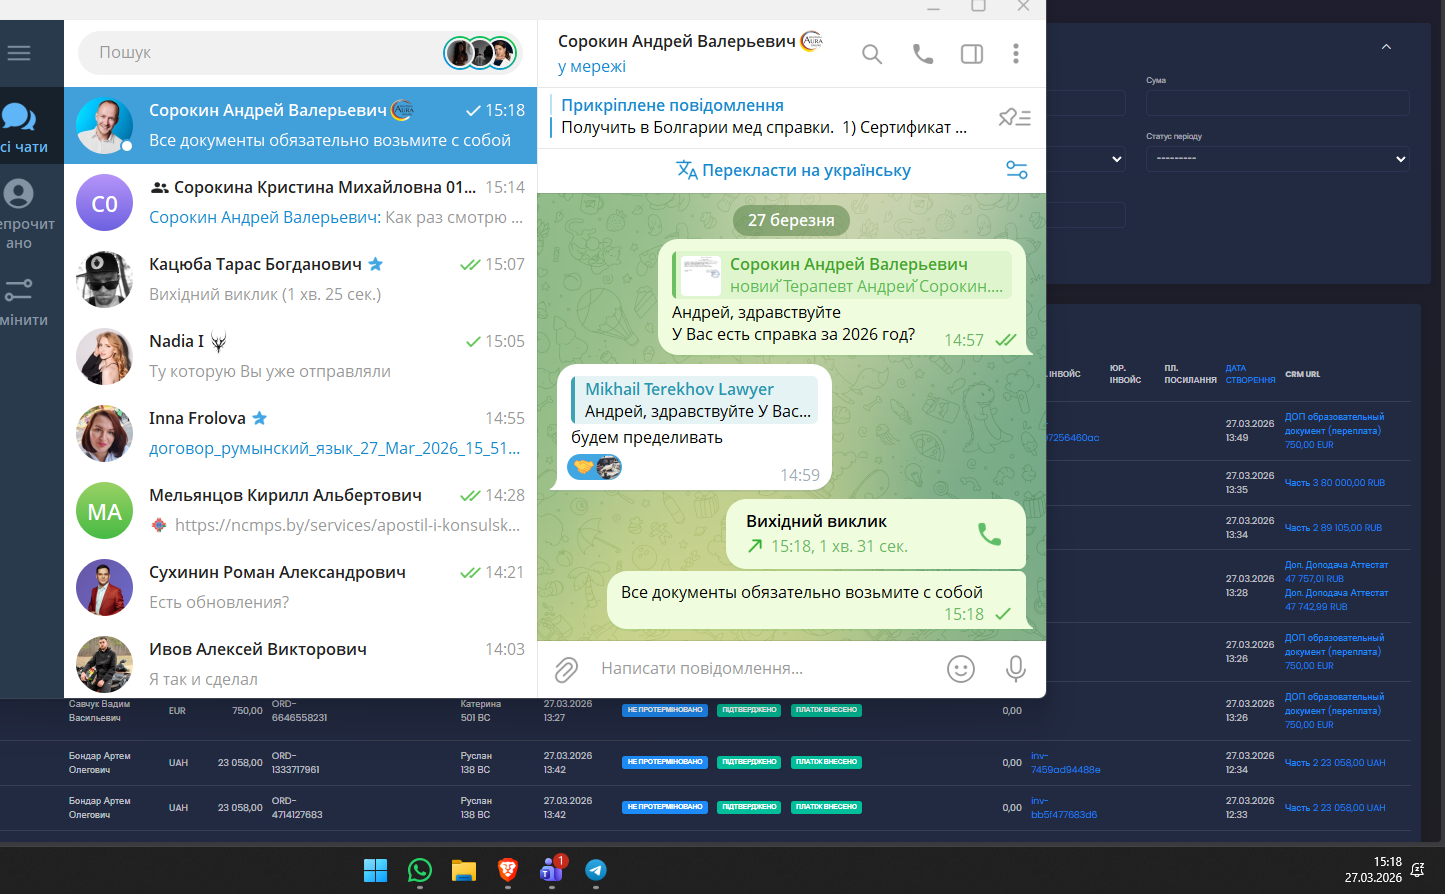Collapse the filter panel with the chevron

pyautogui.click(x=1386, y=47)
